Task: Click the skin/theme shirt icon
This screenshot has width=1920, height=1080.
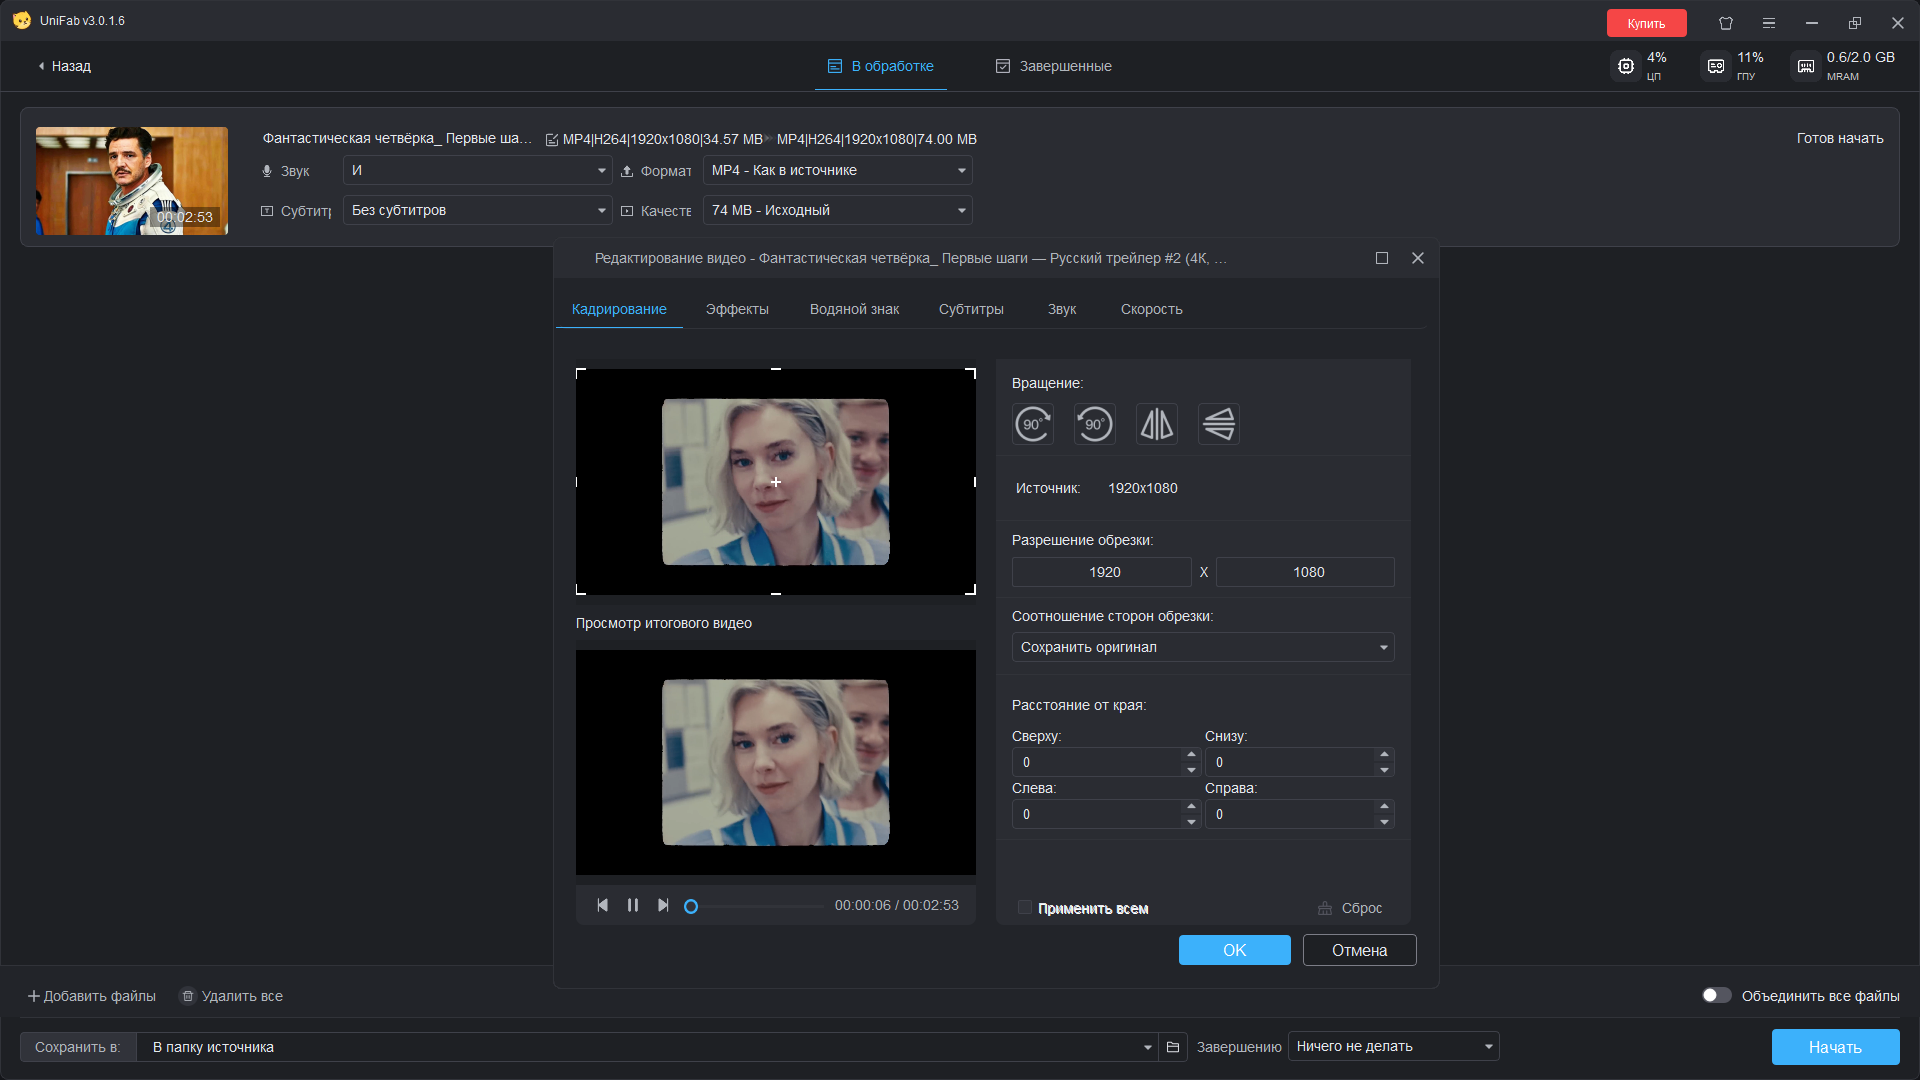Action: coord(1726,22)
